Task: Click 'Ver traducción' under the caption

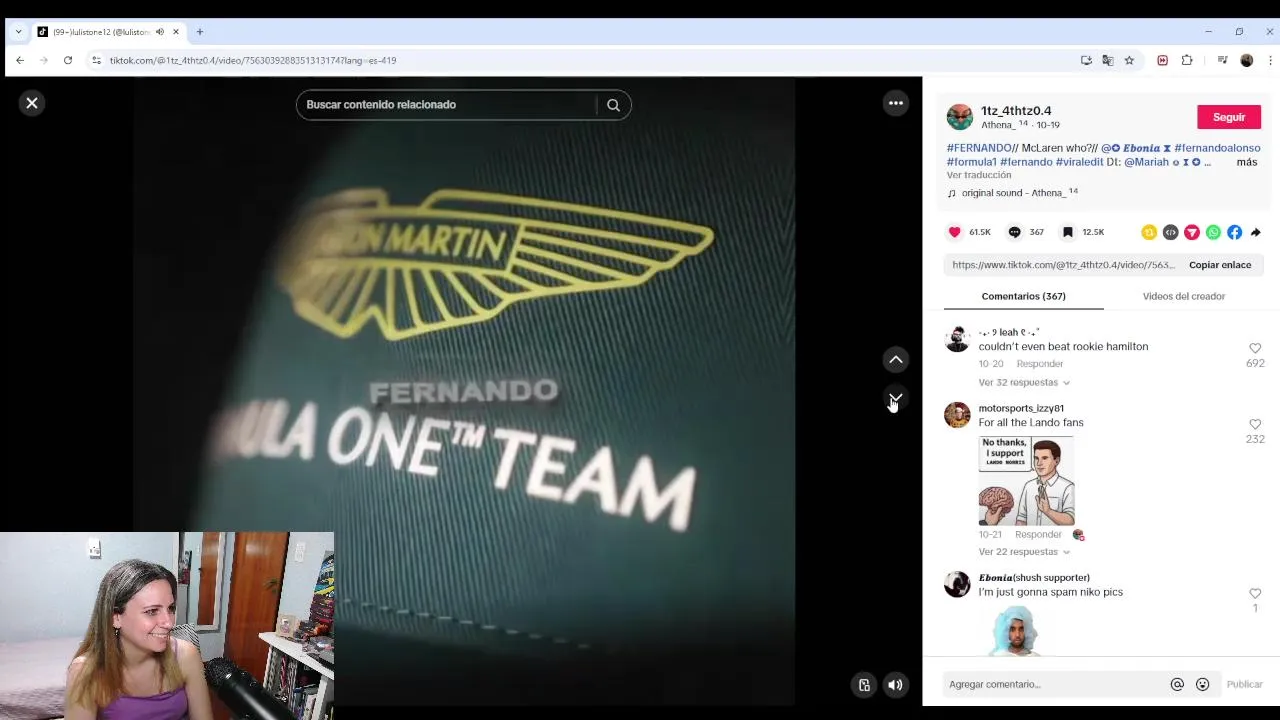Action: pyautogui.click(x=978, y=175)
